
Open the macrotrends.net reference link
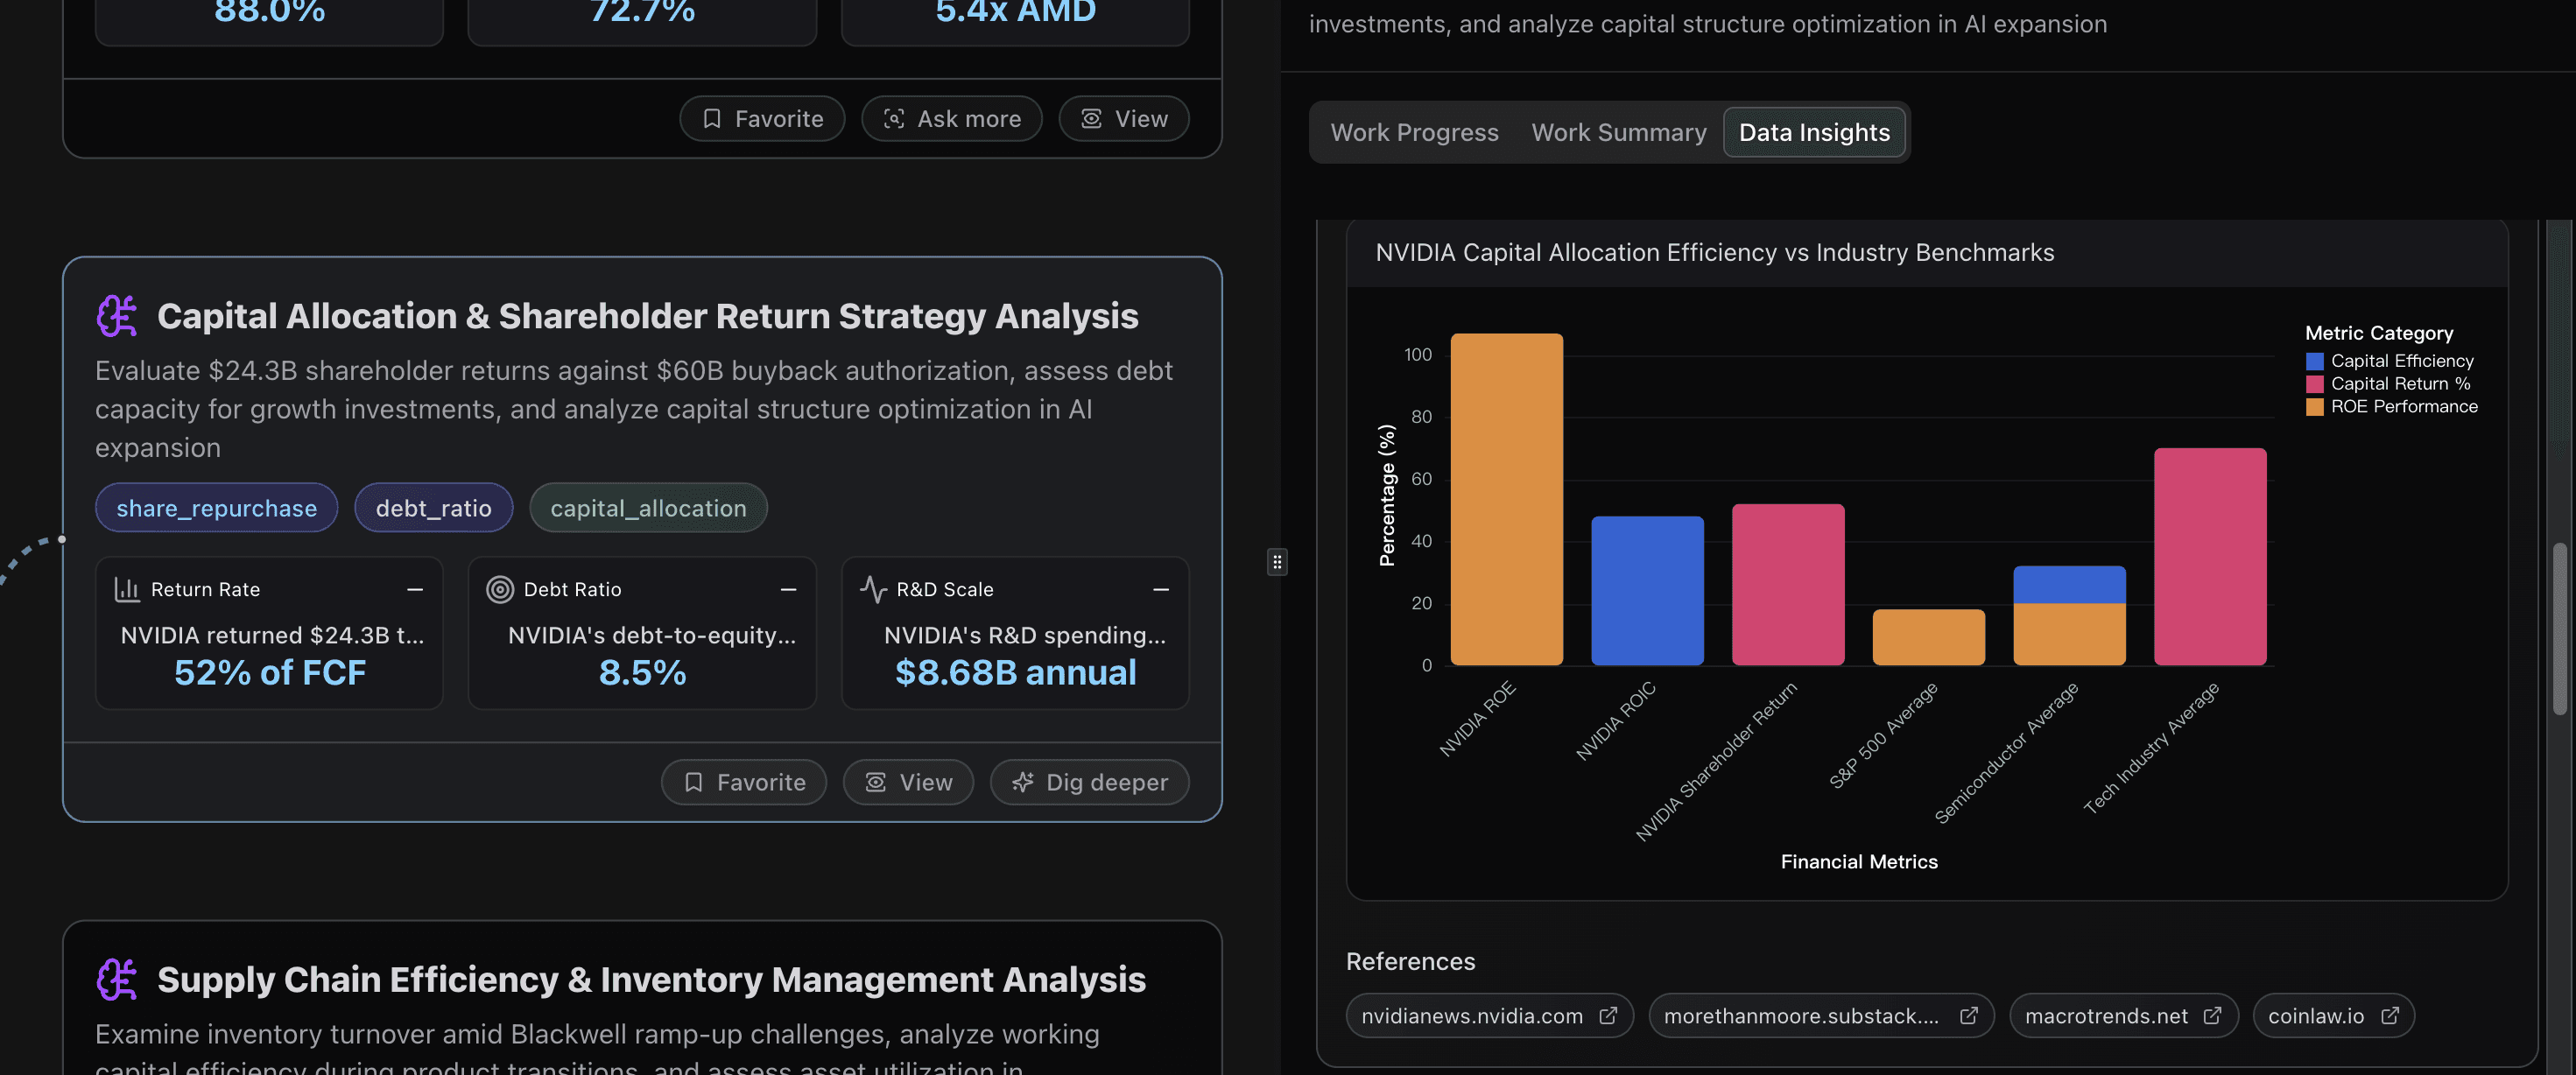2123,1015
